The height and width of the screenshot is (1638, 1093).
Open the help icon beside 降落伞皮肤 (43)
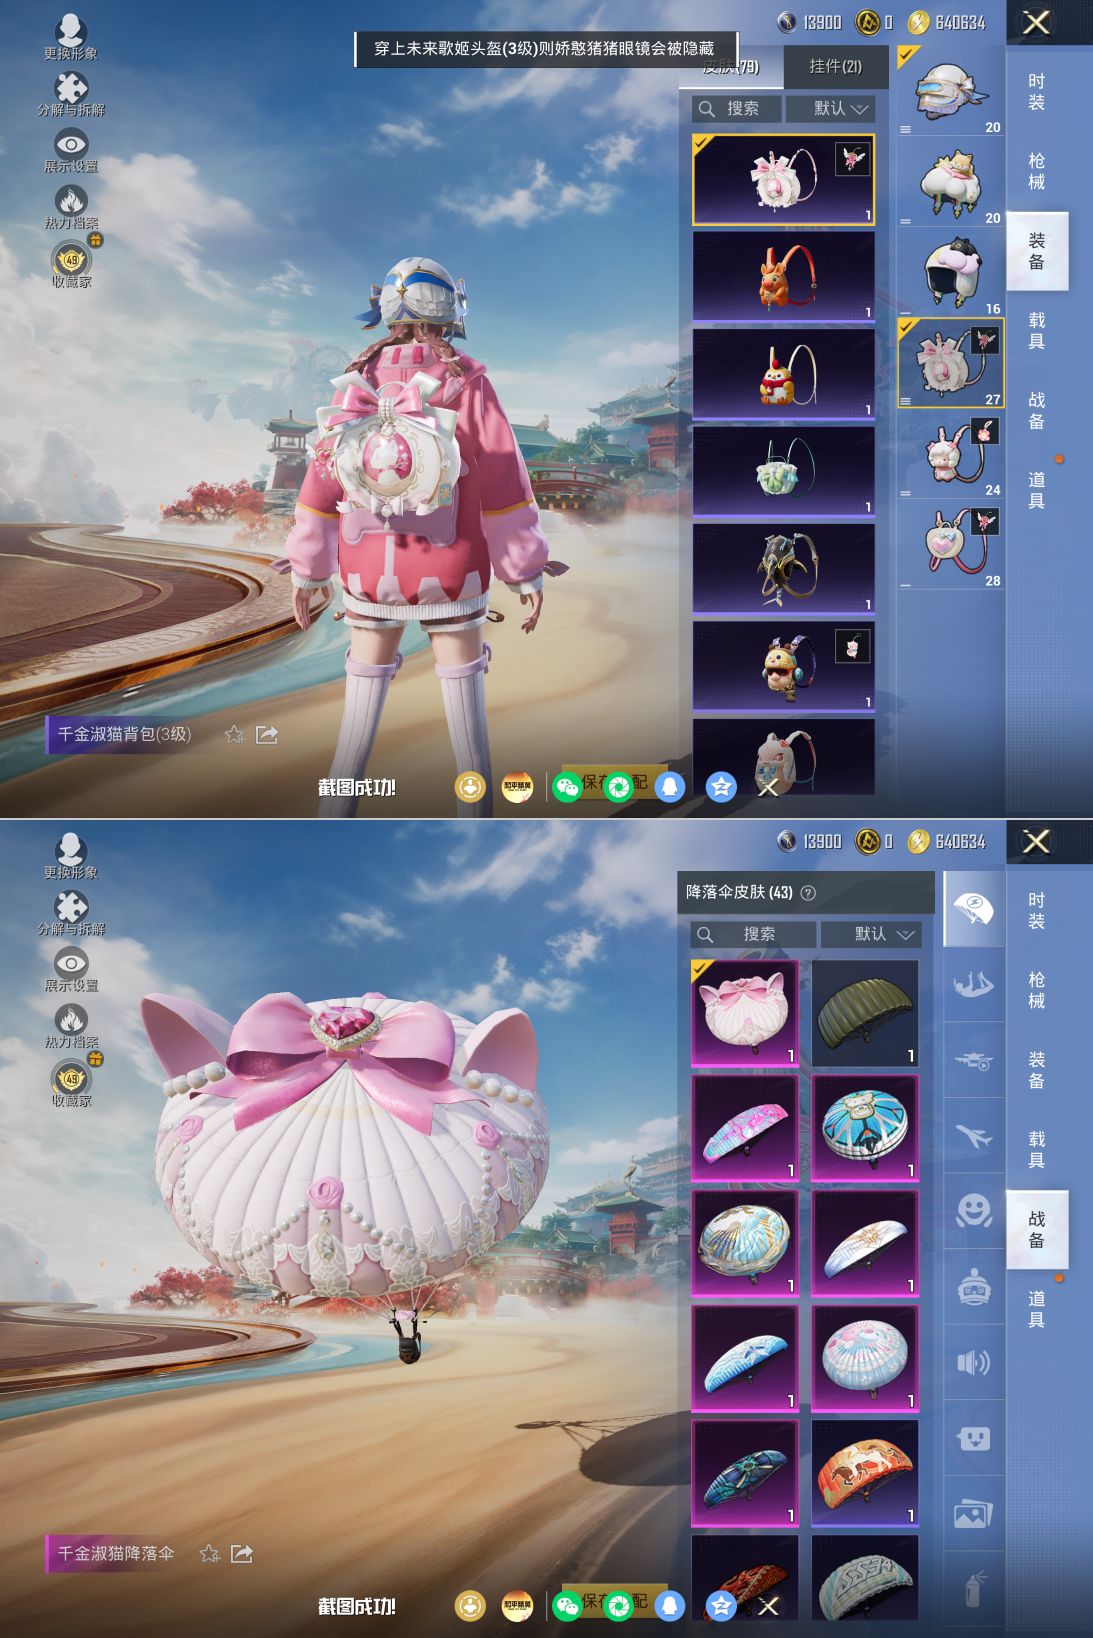(x=808, y=893)
